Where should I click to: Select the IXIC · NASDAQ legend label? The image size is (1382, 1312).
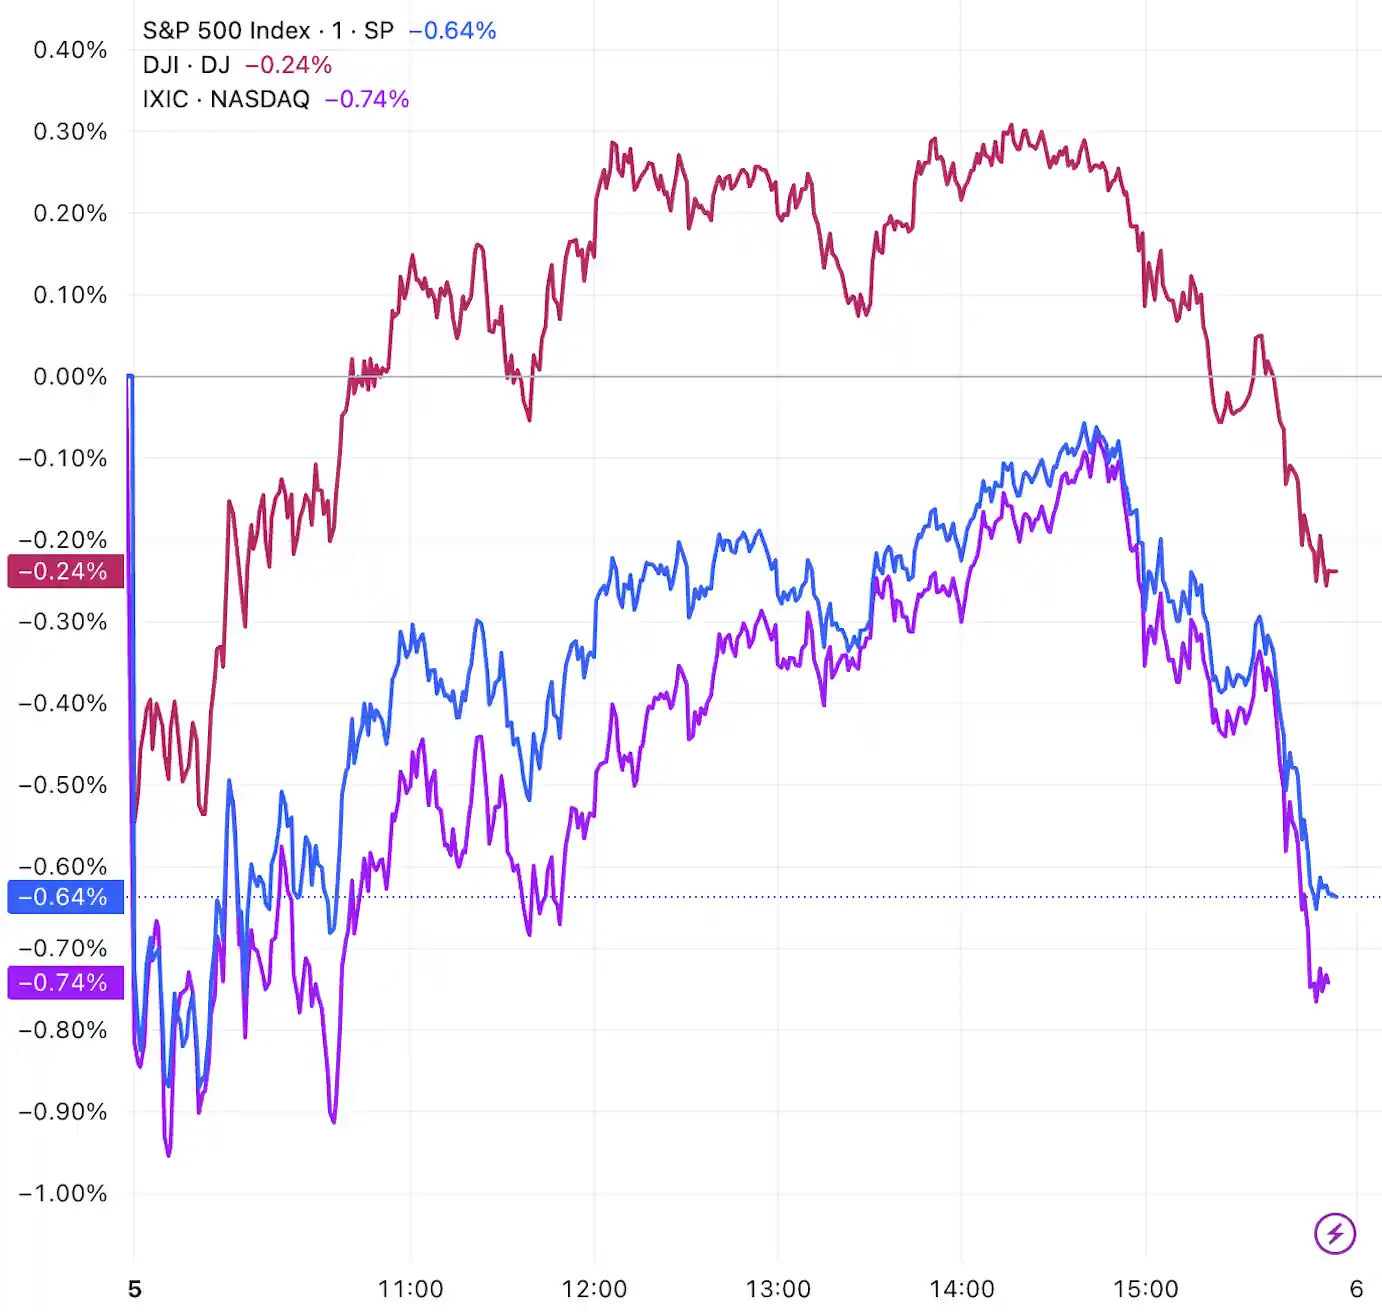click(226, 99)
